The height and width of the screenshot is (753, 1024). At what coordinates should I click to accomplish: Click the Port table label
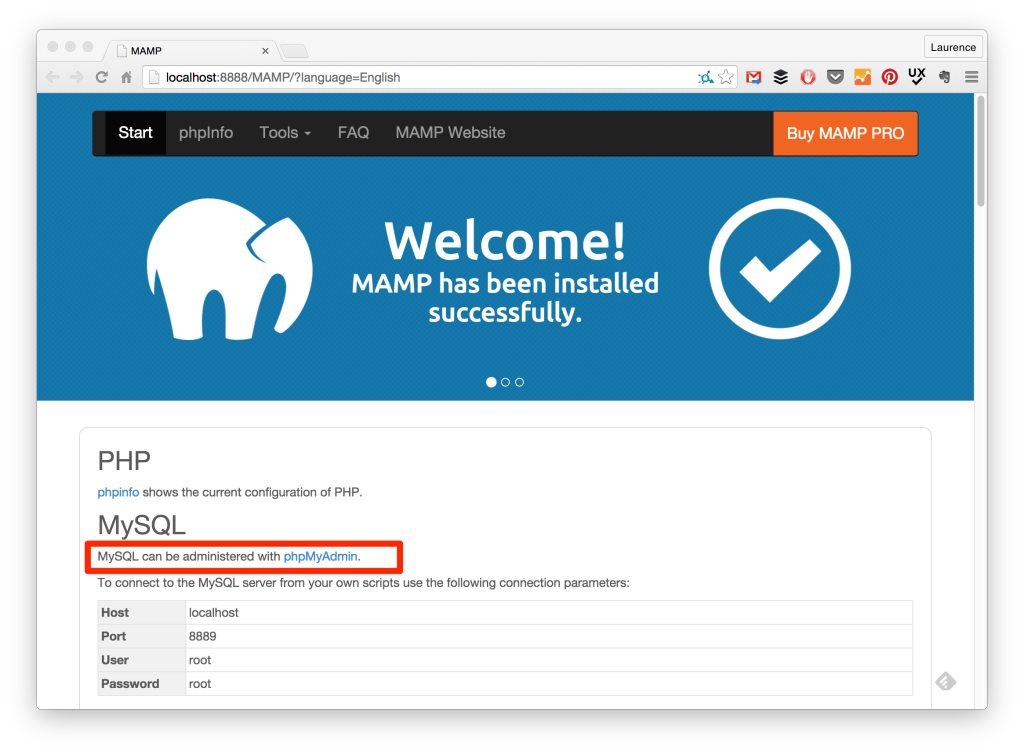point(114,636)
